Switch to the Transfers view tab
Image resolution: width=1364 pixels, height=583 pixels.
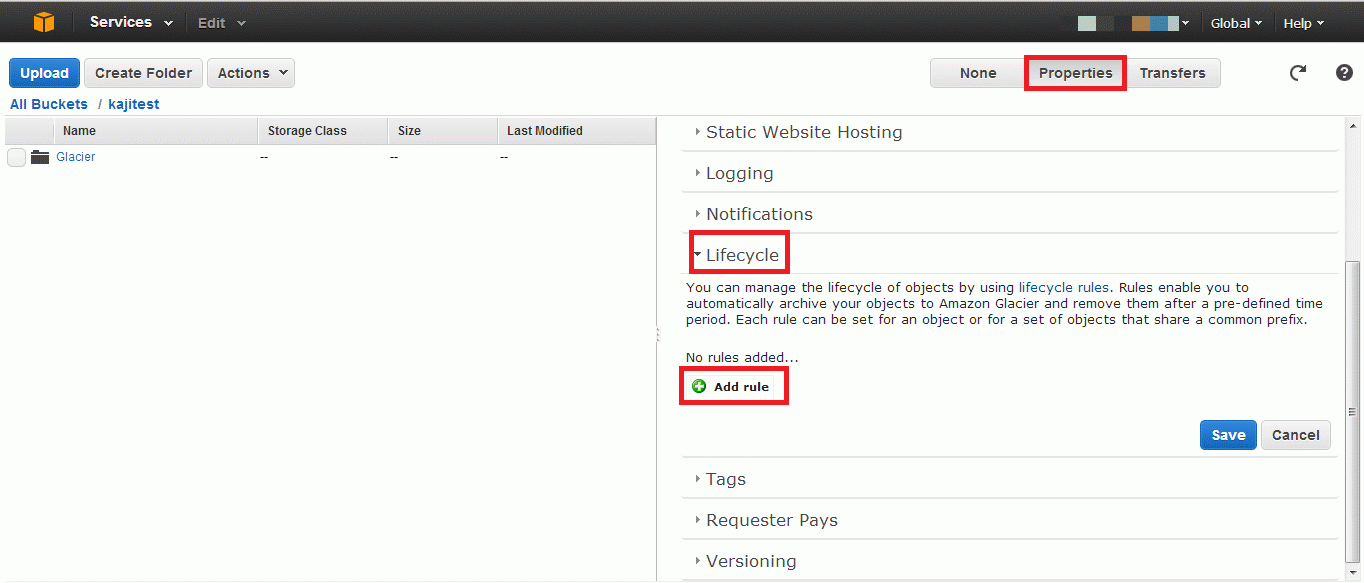click(x=1172, y=73)
